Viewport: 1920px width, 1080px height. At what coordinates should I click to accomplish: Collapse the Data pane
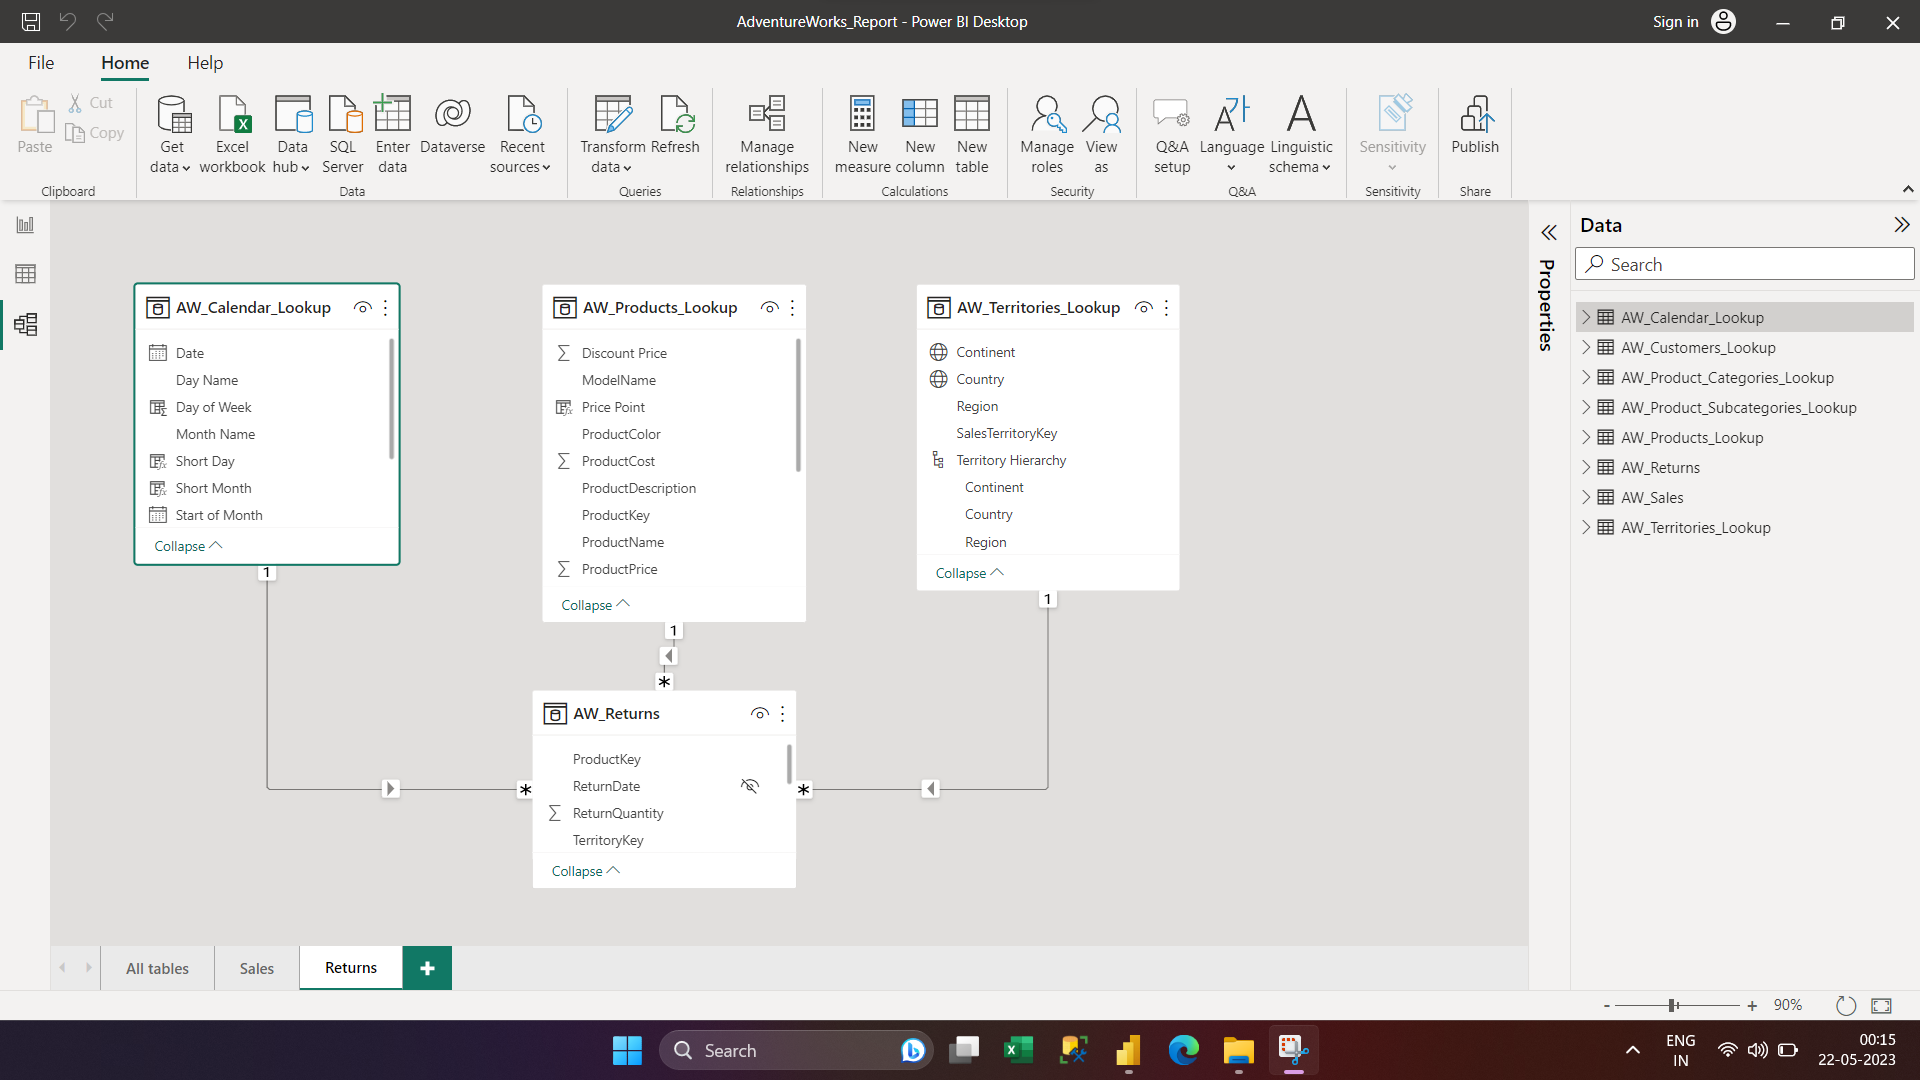click(x=1901, y=225)
